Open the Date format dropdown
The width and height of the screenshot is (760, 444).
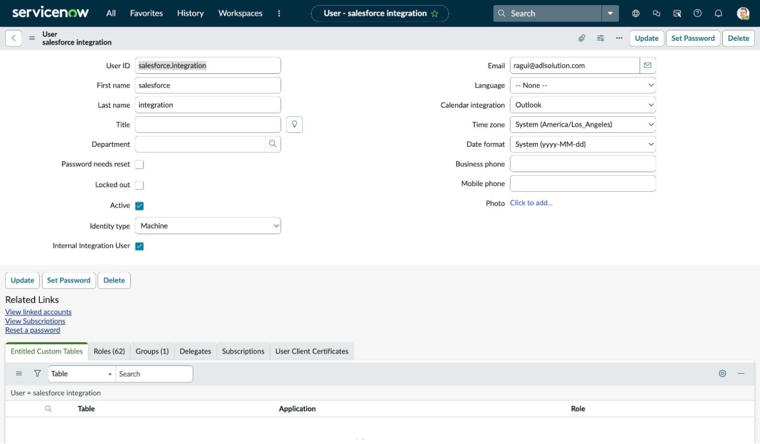point(583,144)
